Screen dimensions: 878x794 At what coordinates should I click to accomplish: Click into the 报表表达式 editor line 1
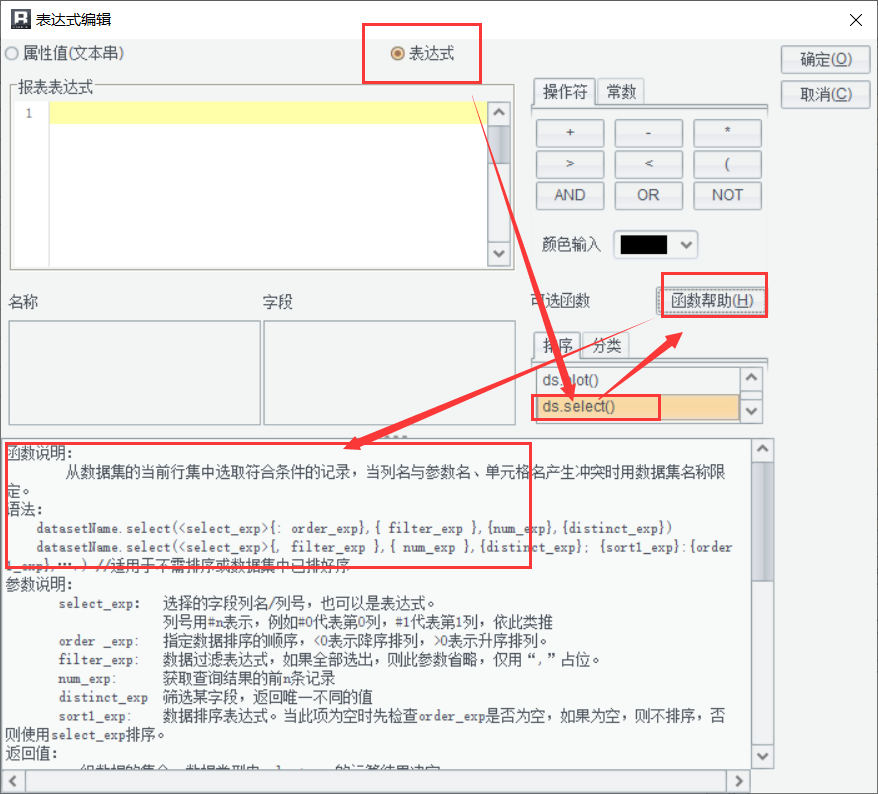(268, 113)
